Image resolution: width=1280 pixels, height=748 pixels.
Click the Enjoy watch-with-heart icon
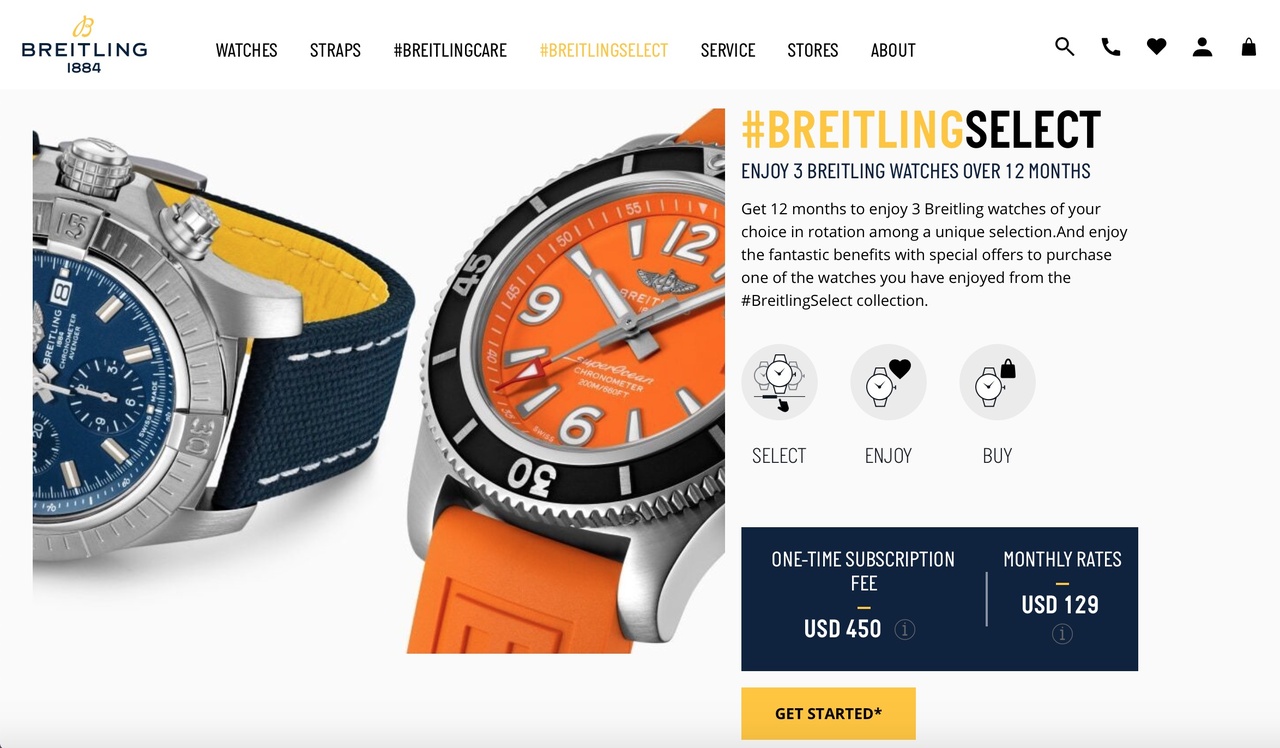coord(888,382)
